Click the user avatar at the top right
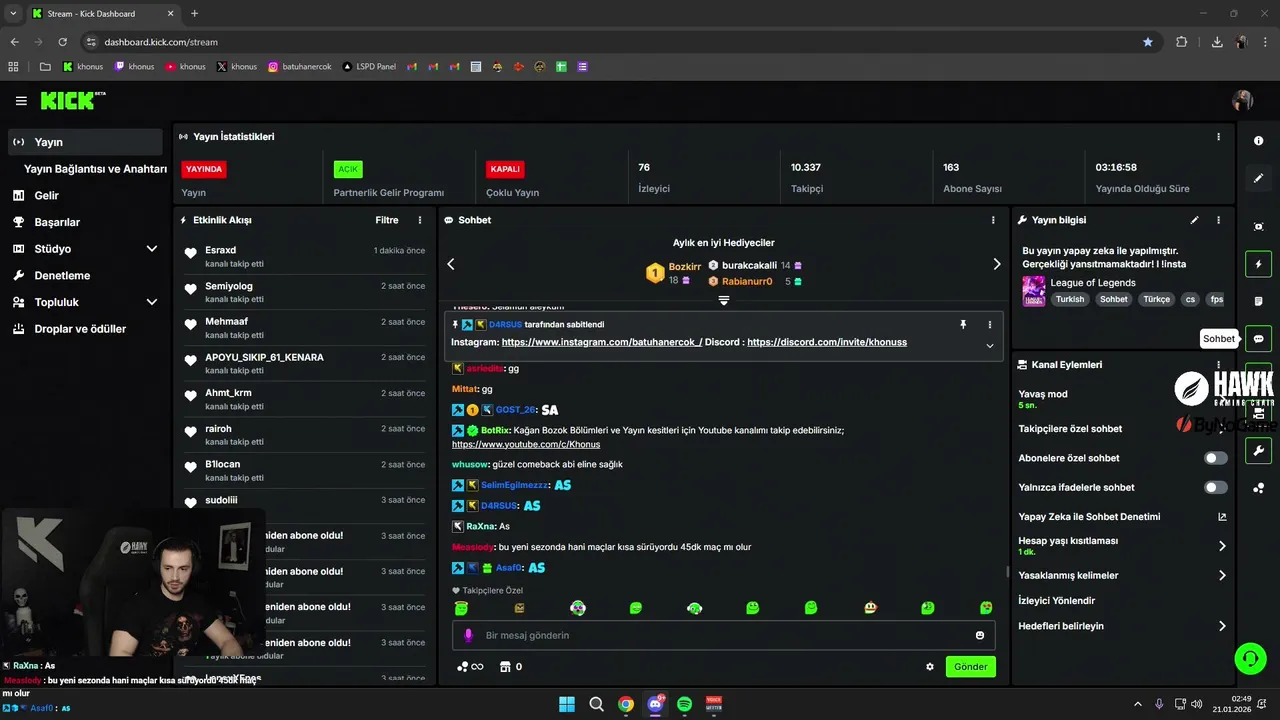The image size is (1280, 720). [x=1243, y=101]
